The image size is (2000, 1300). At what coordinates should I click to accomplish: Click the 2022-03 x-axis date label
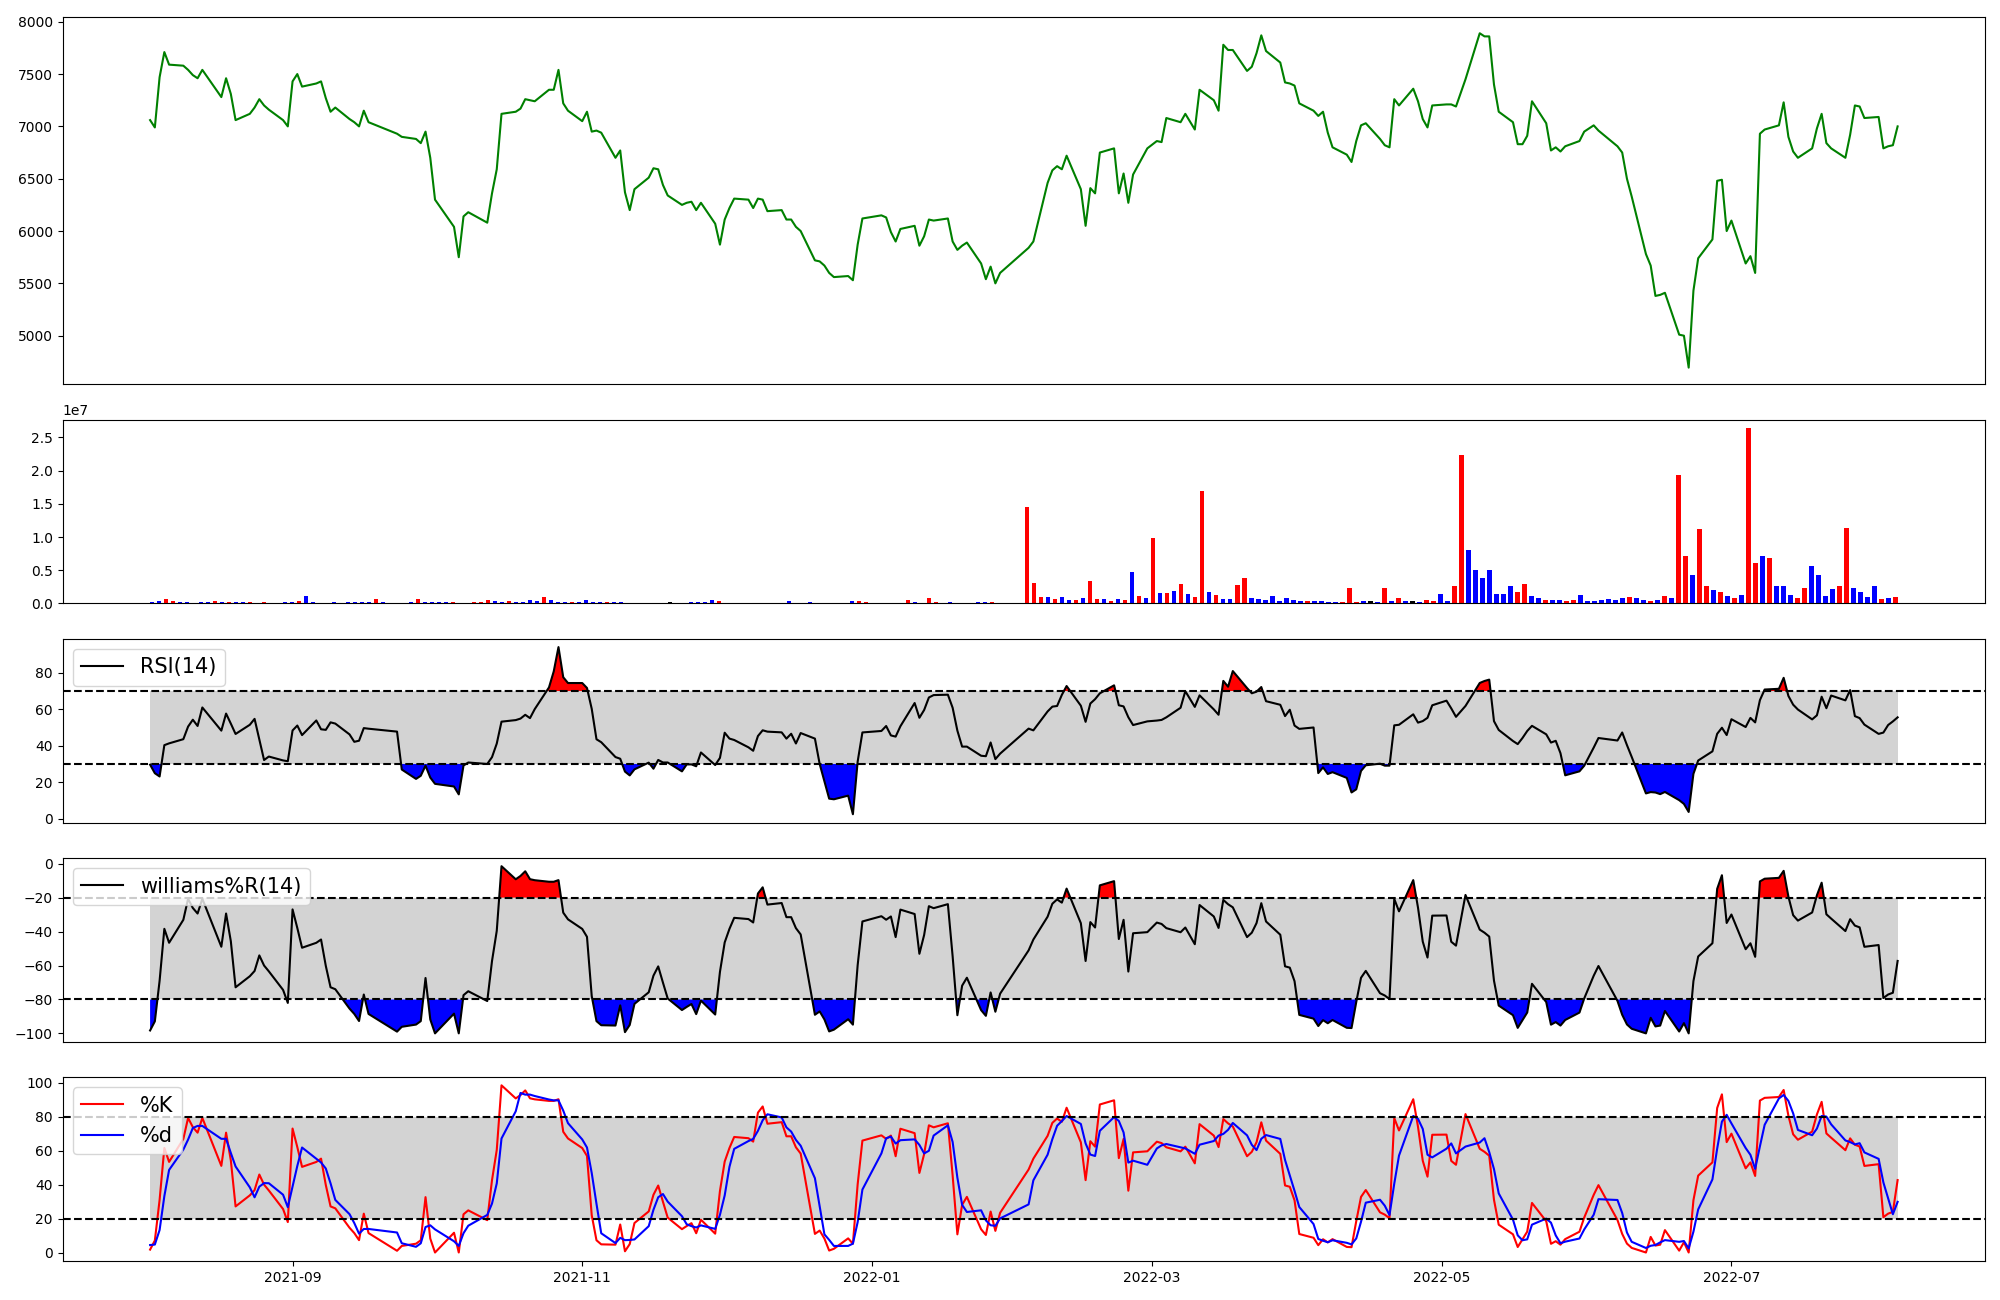[1152, 1277]
